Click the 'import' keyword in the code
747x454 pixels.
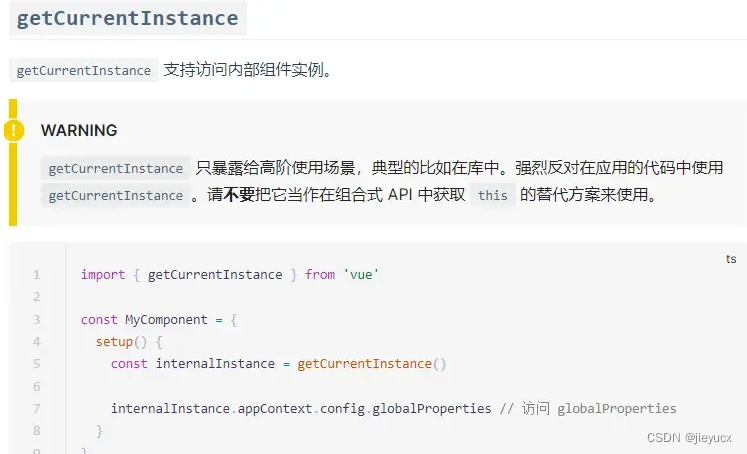coord(102,275)
